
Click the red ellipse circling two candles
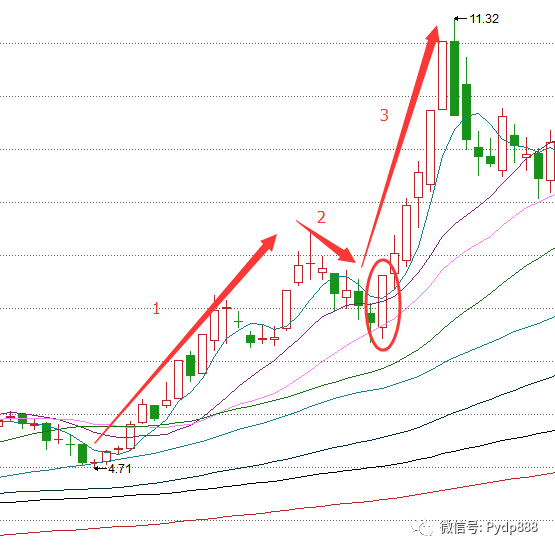point(383,305)
